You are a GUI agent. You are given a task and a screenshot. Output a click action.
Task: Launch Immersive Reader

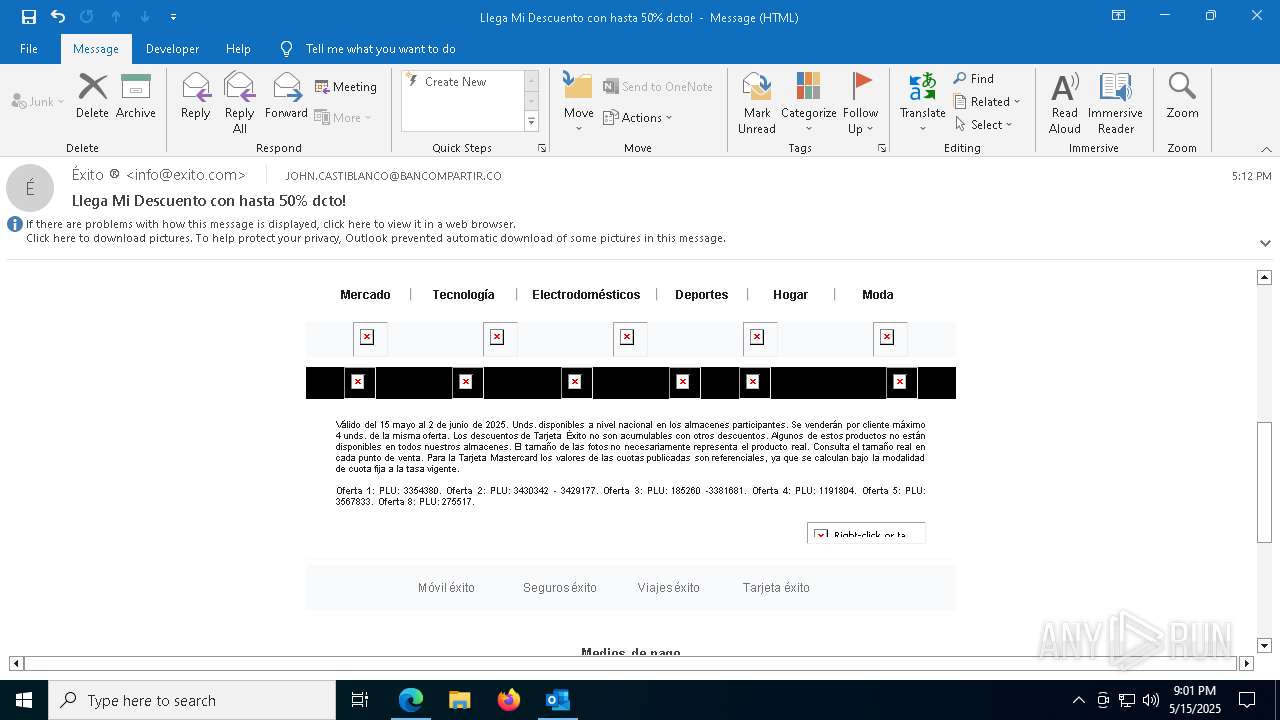pos(1116,103)
